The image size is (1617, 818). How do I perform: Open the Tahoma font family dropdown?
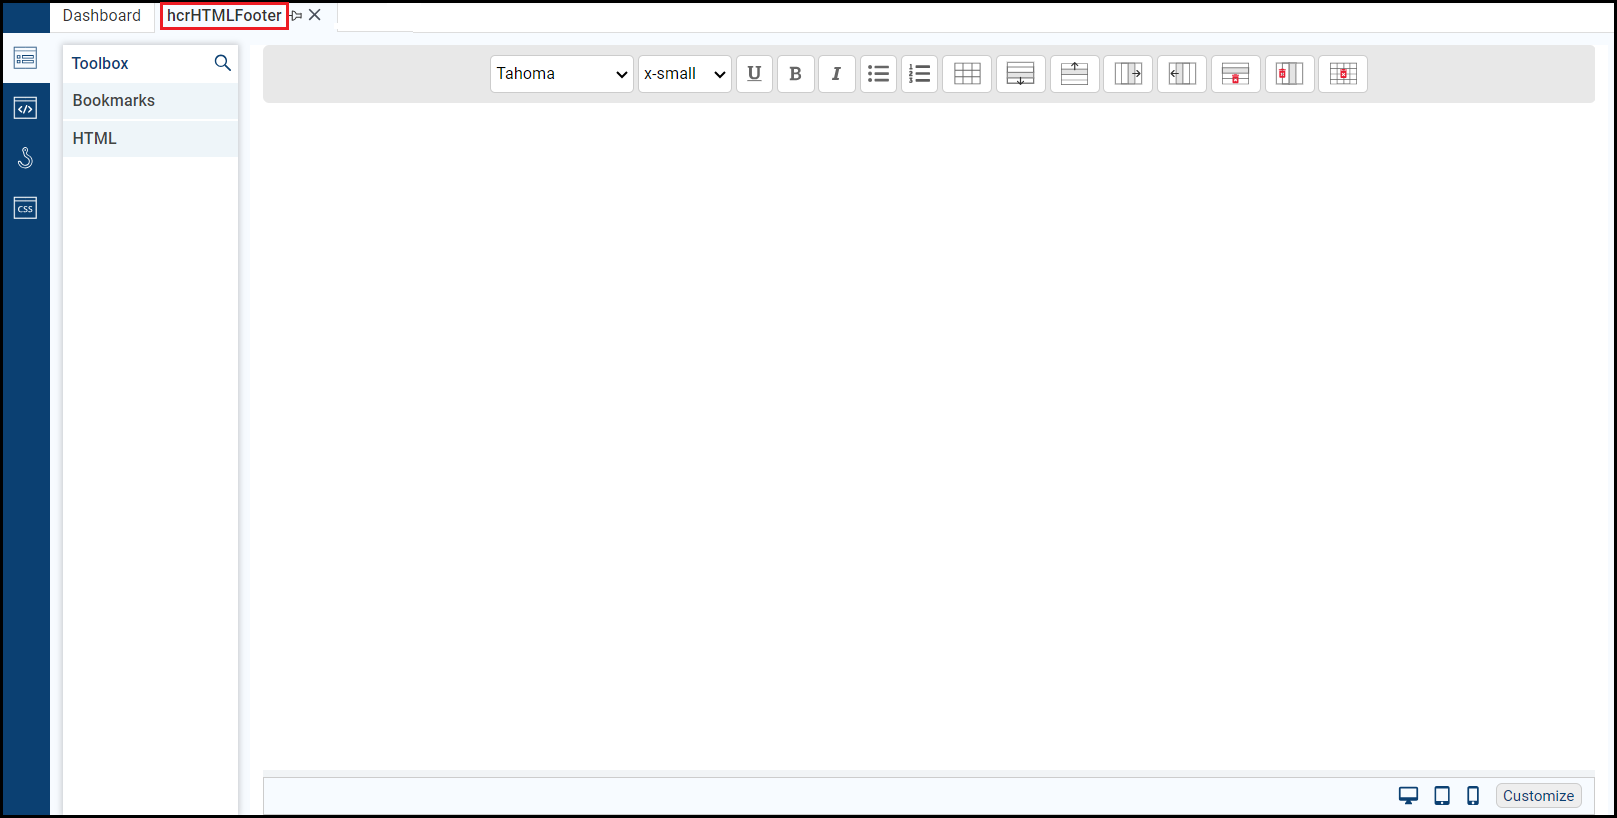(561, 74)
